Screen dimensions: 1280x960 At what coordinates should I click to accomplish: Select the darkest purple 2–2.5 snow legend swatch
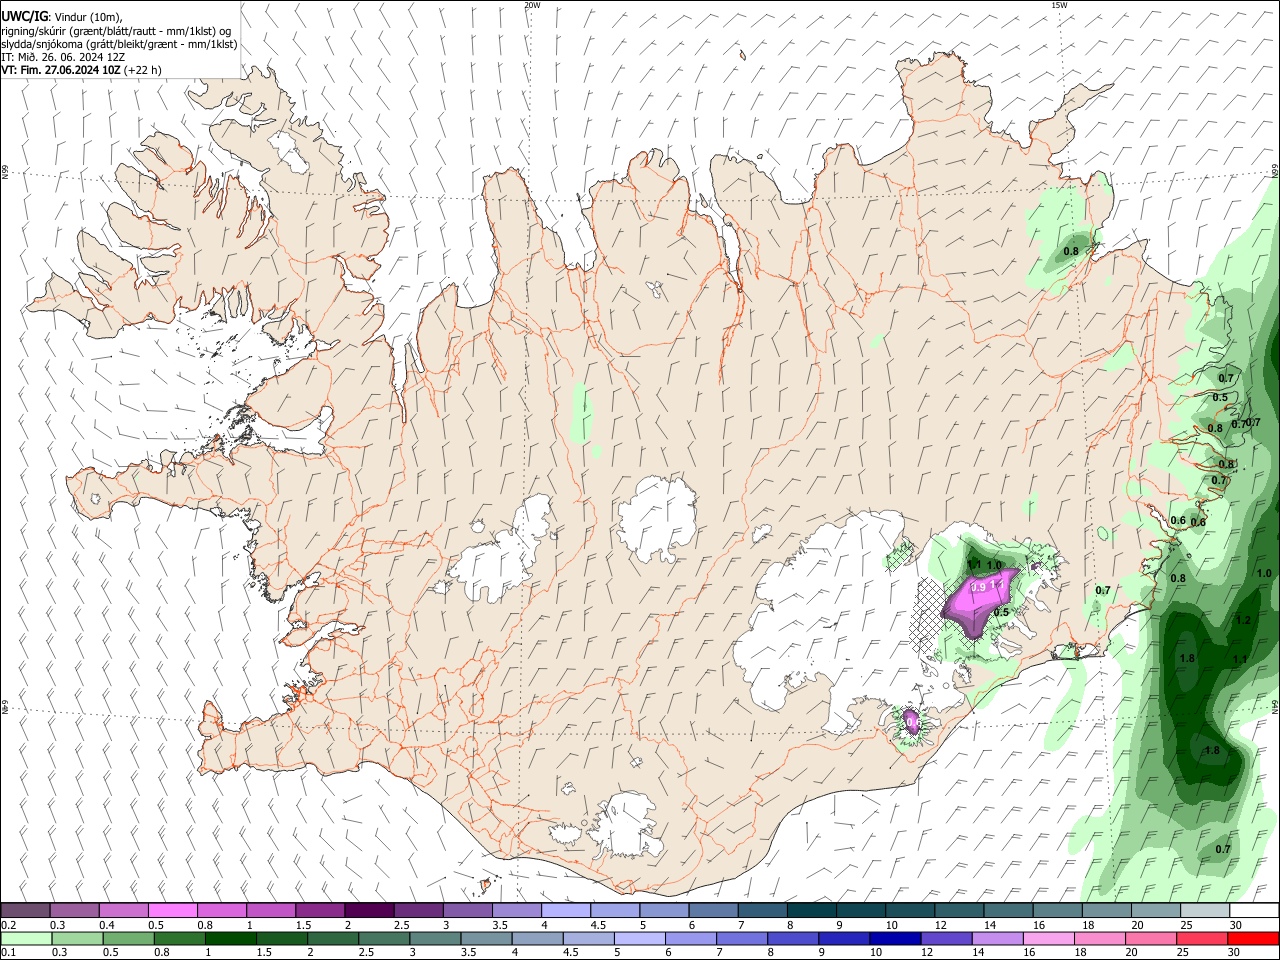(x=368, y=910)
